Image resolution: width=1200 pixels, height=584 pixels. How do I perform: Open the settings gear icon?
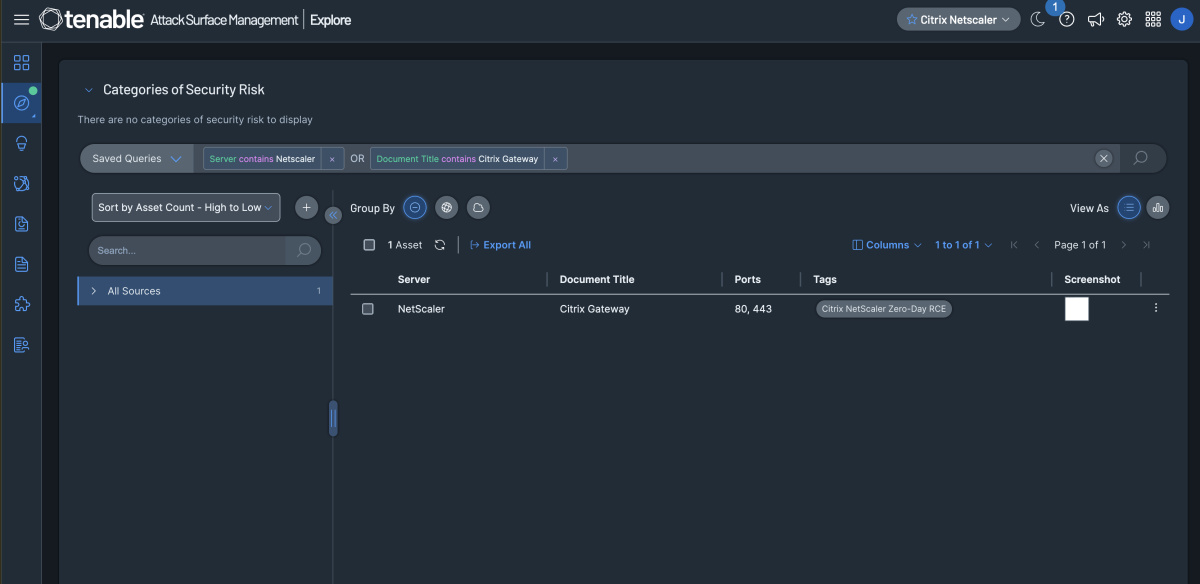[x=1124, y=19]
